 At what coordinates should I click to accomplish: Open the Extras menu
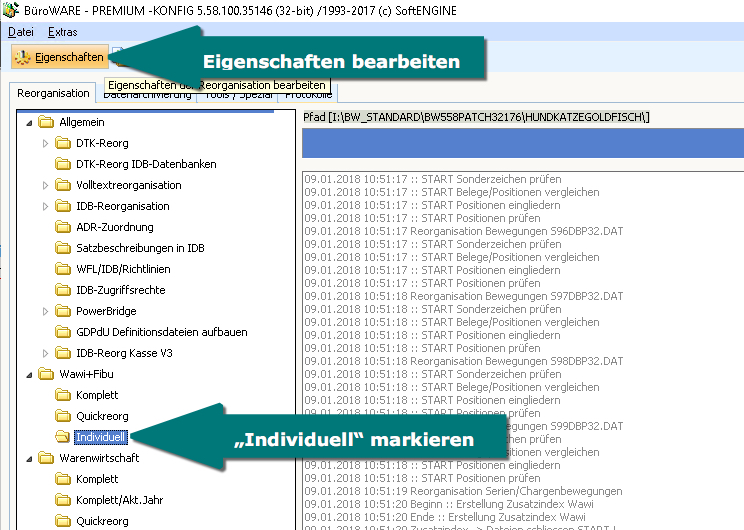click(62, 32)
